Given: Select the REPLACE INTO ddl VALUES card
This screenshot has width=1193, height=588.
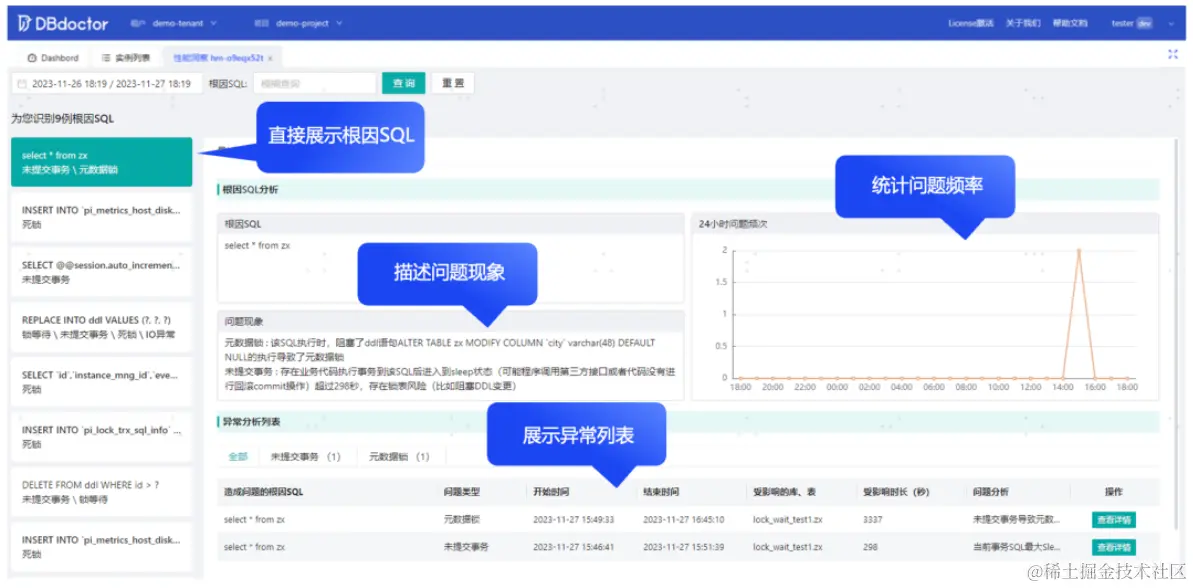Looking at the screenshot, I should (102, 326).
